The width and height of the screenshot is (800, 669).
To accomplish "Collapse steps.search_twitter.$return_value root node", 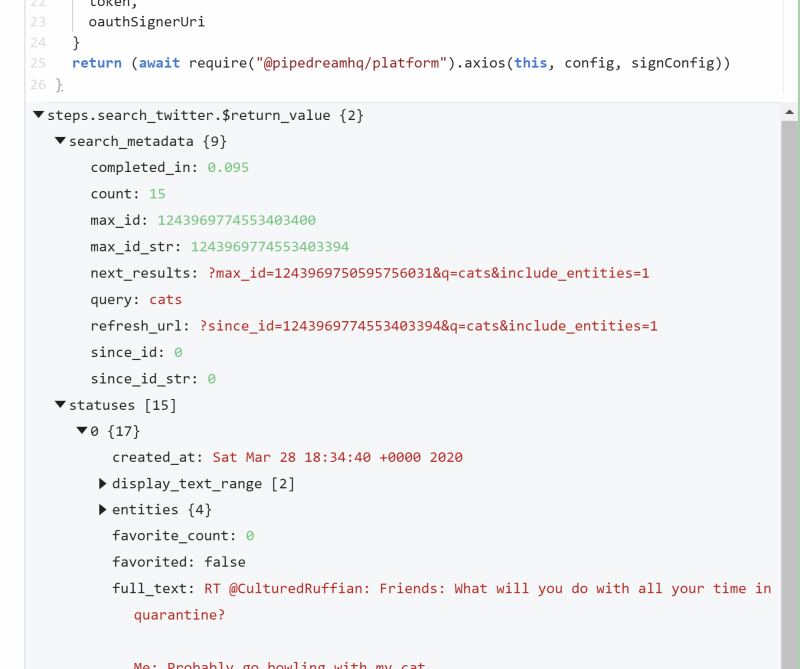I will point(38,115).
